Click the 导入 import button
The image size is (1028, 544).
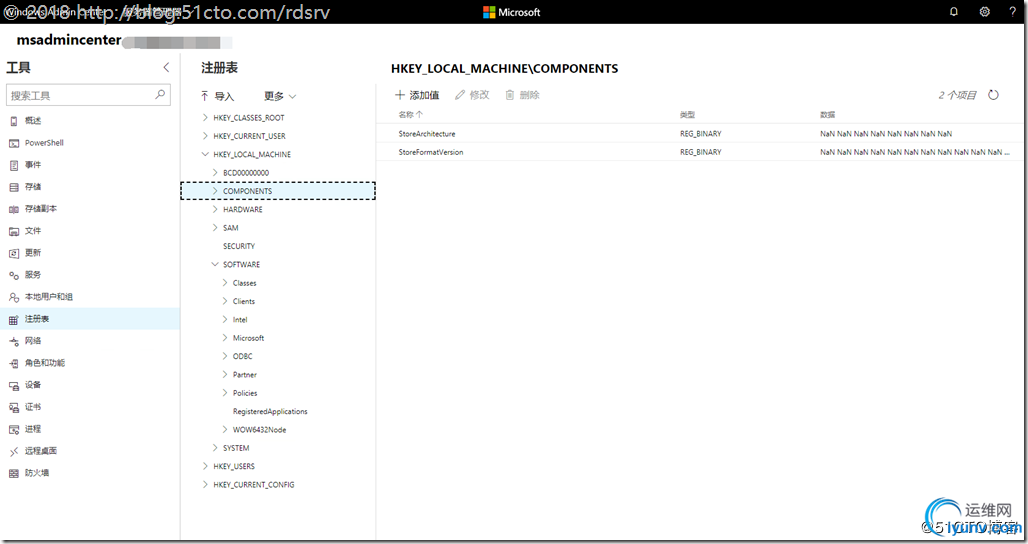pos(218,96)
